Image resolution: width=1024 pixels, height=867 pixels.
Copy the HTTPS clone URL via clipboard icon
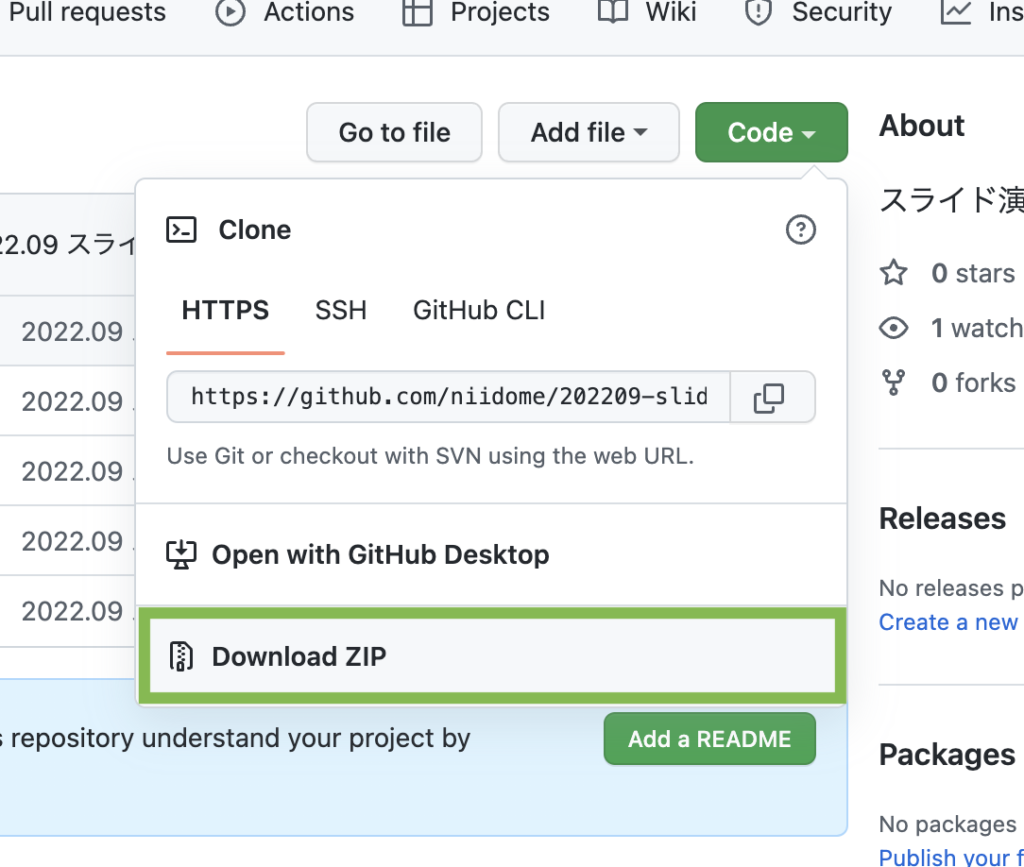click(x=768, y=398)
